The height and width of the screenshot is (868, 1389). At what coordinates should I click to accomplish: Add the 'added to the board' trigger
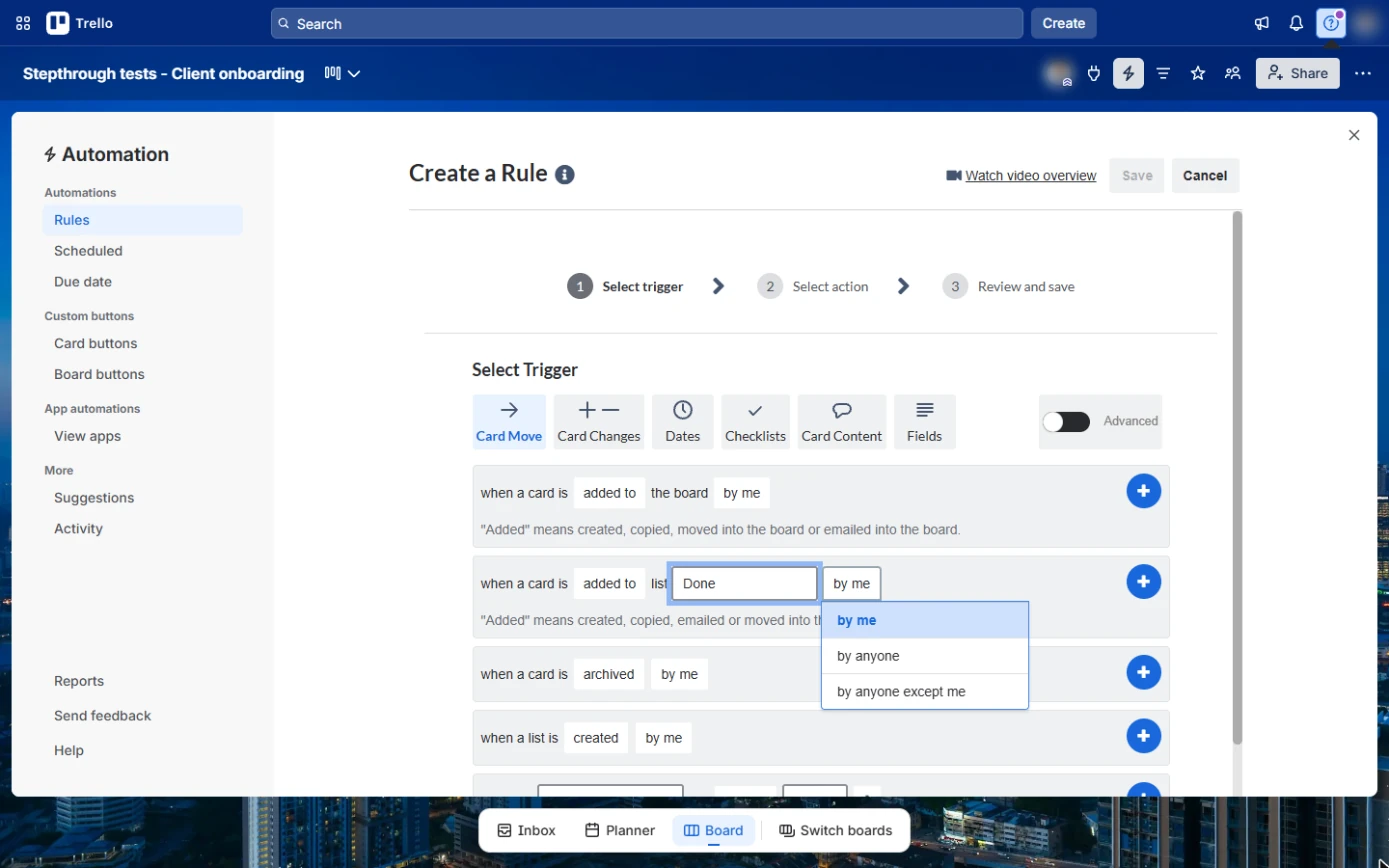pyautogui.click(x=1144, y=491)
